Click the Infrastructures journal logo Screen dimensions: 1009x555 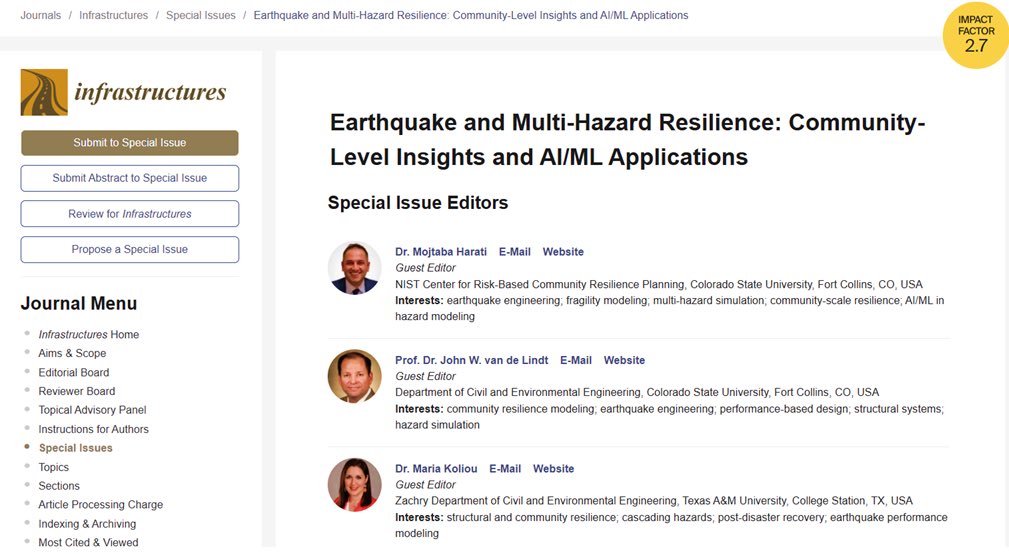[x=124, y=92]
